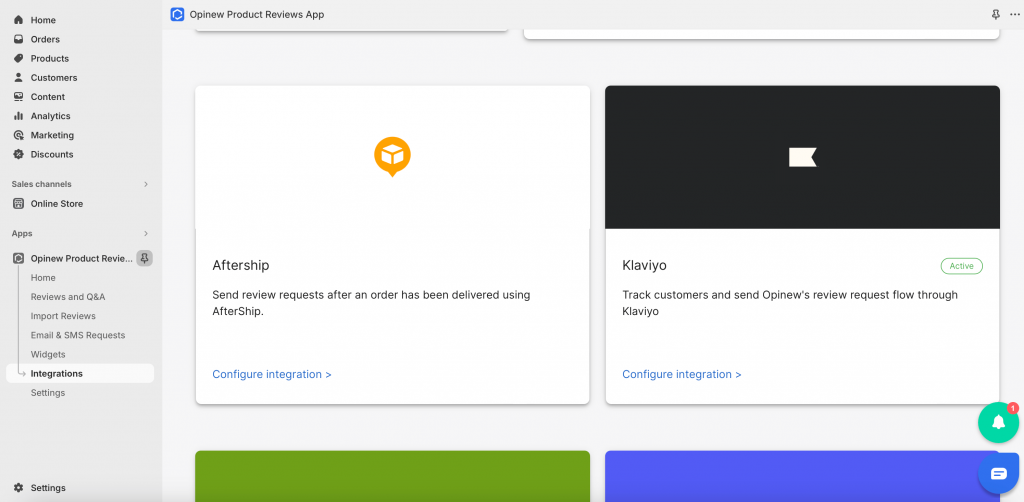Configure the Aftership integration
The width and height of the screenshot is (1024, 502).
[x=272, y=374]
